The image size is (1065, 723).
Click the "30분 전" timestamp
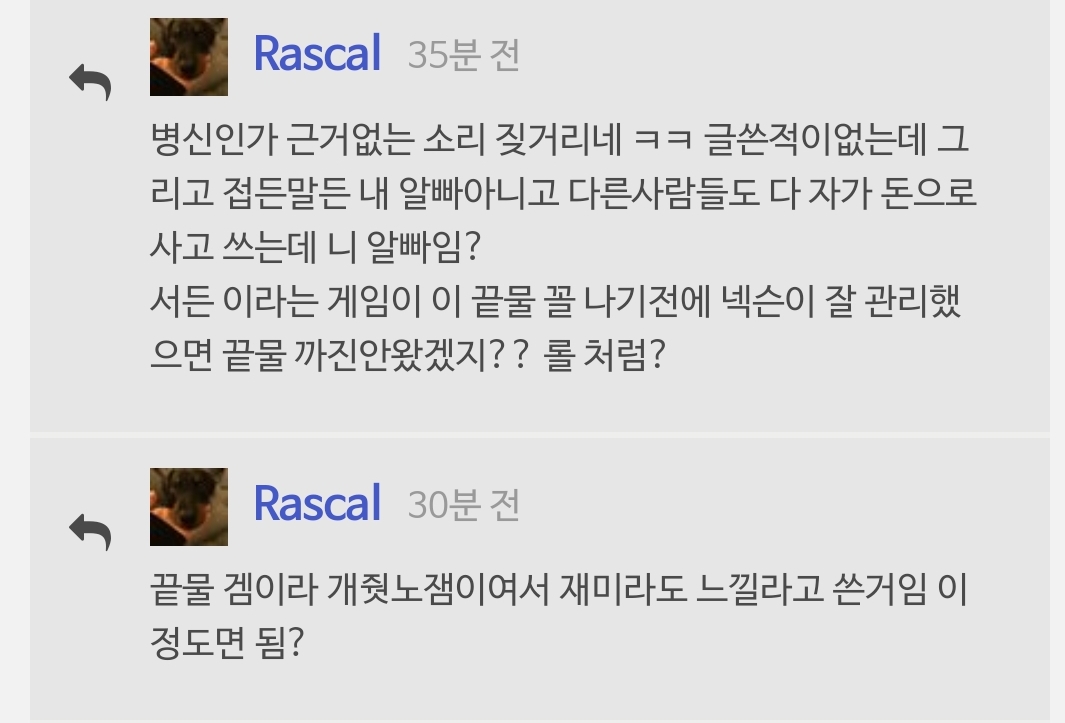[x=463, y=505]
